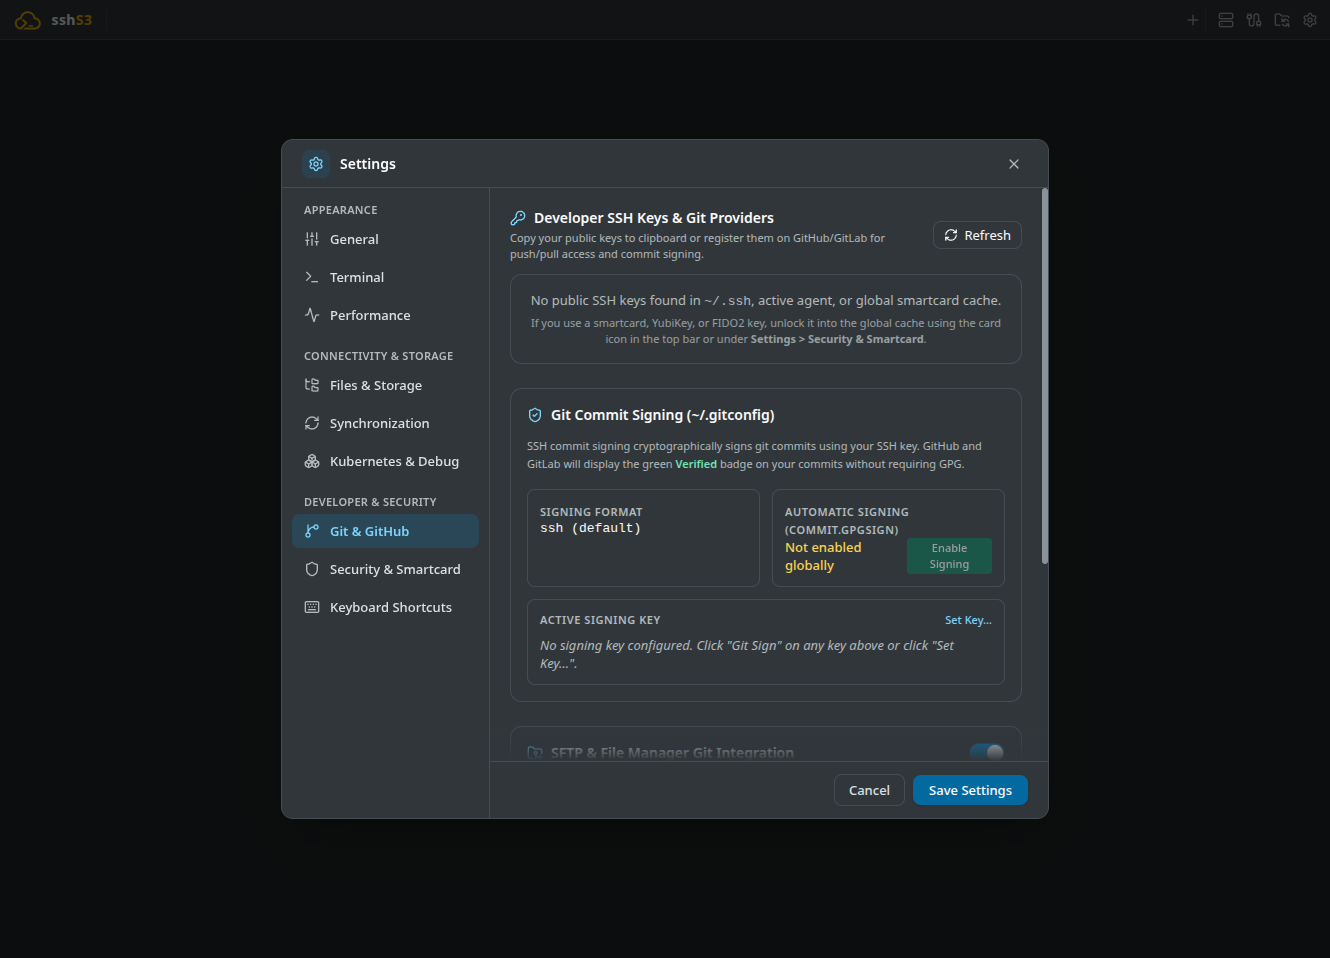This screenshot has width=1330, height=958.
Task: Click Save Settings button
Action: point(970,790)
